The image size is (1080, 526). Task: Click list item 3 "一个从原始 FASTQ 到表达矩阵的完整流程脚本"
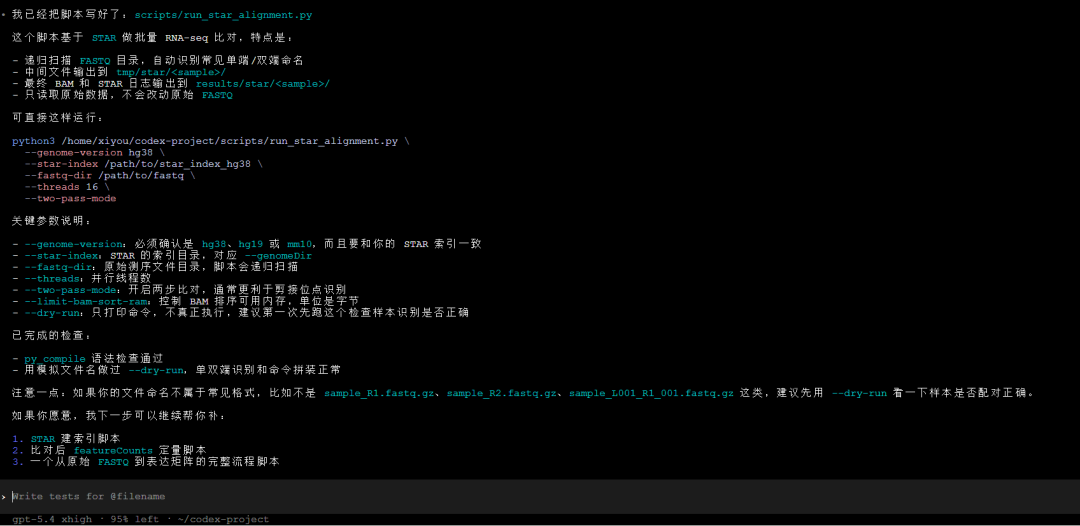(x=146, y=462)
